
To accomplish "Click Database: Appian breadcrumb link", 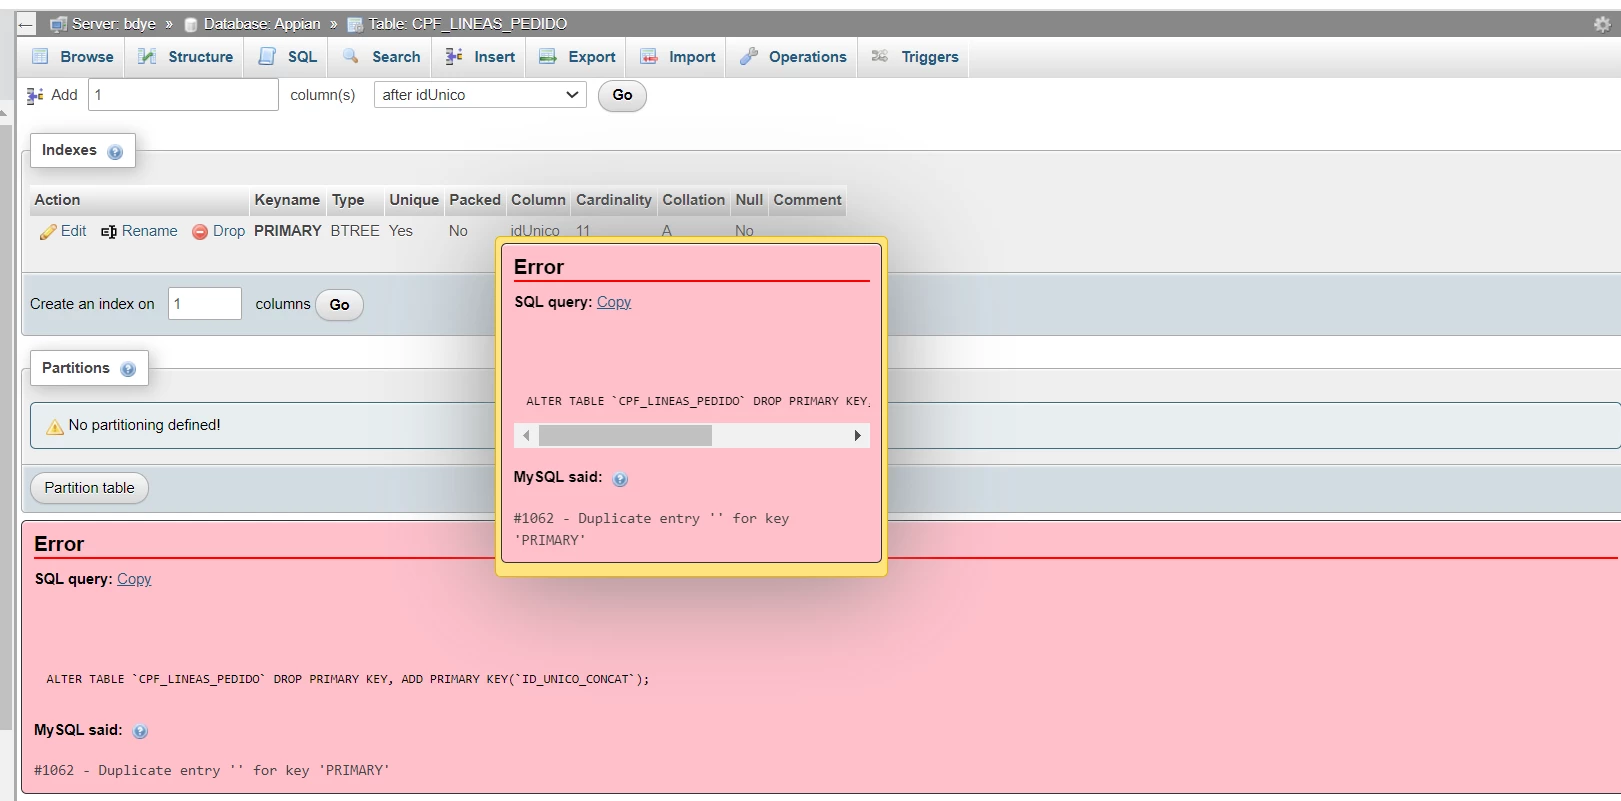I will tap(262, 24).
